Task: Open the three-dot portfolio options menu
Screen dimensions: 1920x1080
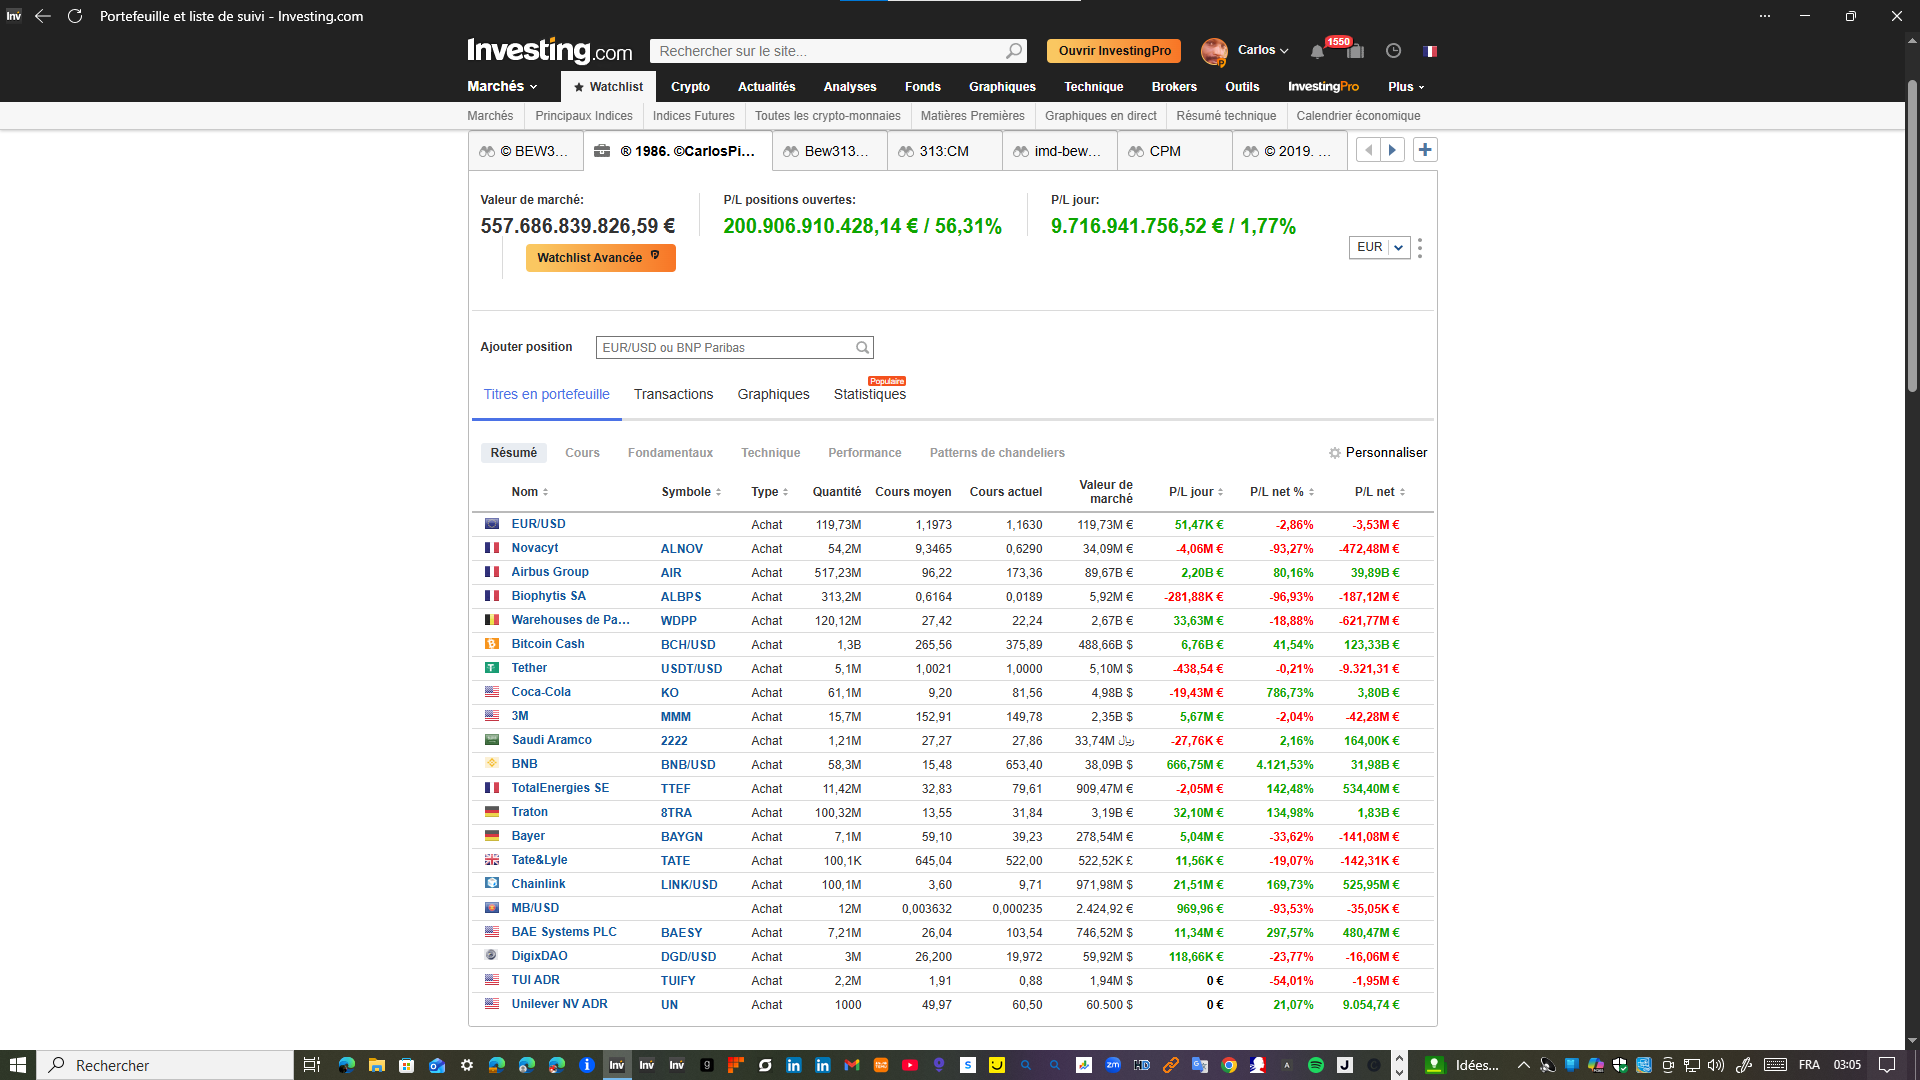Action: [1420, 248]
